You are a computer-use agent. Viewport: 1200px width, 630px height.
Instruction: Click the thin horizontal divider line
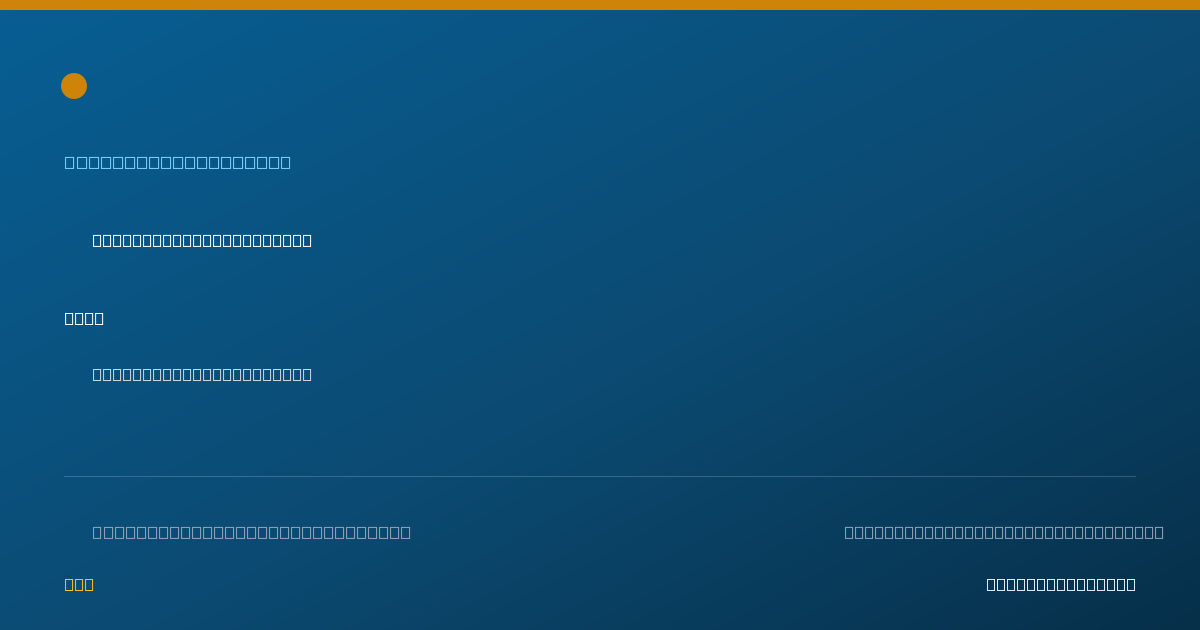600,476
